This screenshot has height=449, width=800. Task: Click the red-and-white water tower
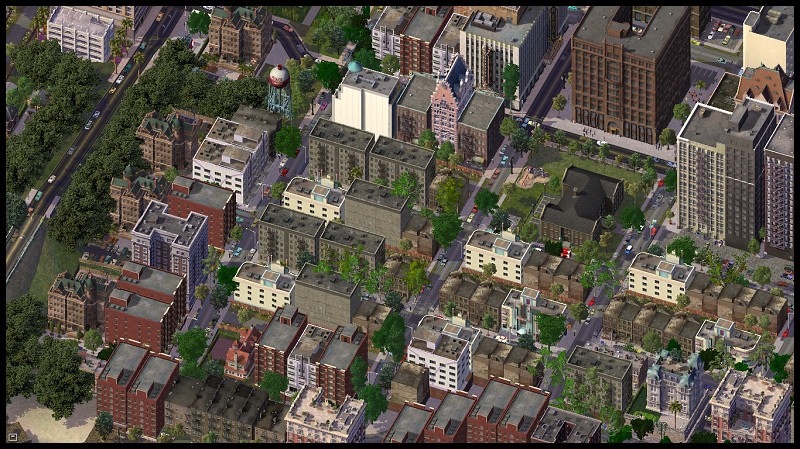point(280,92)
